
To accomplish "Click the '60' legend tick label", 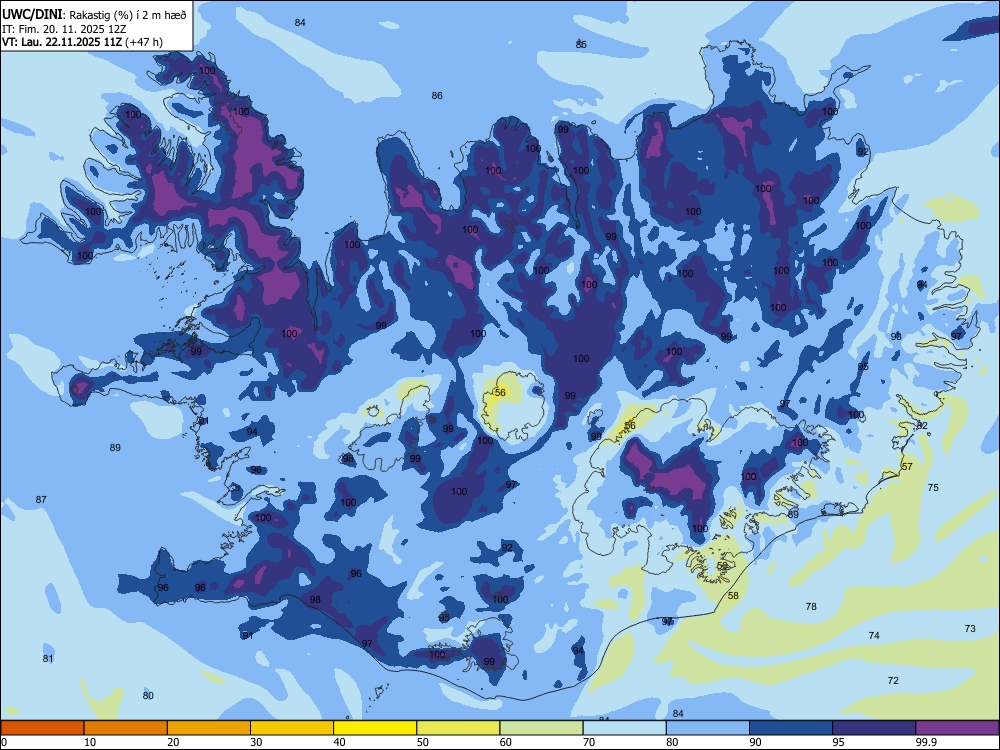I will pyautogui.click(x=506, y=742).
